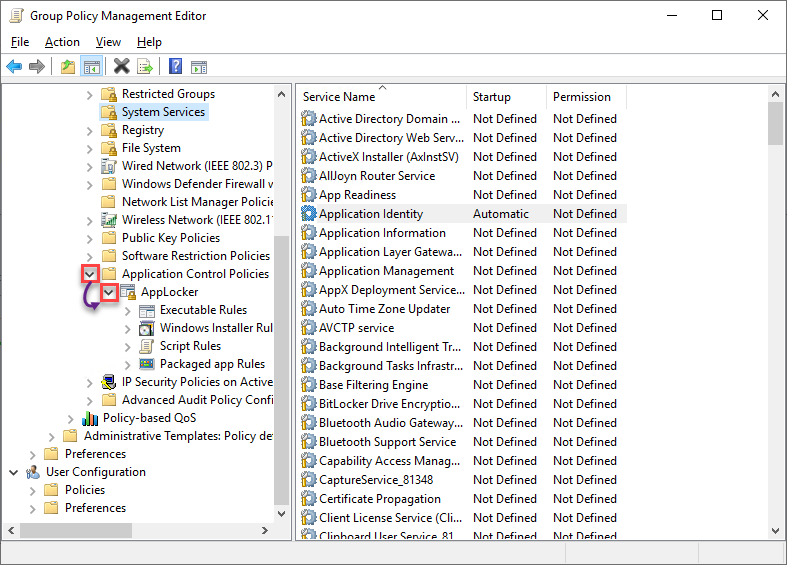The width and height of the screenshot is (787, 565).
Task: Click the AppLocker node icon
Action: coord(128,292)
